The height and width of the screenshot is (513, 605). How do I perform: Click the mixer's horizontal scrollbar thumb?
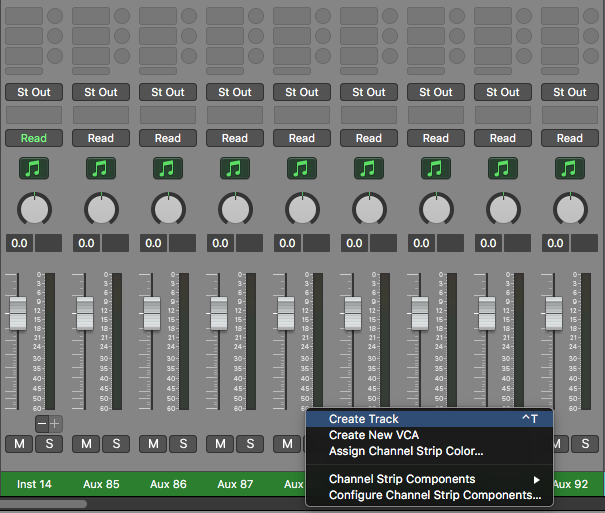click(x=43, y=504)
